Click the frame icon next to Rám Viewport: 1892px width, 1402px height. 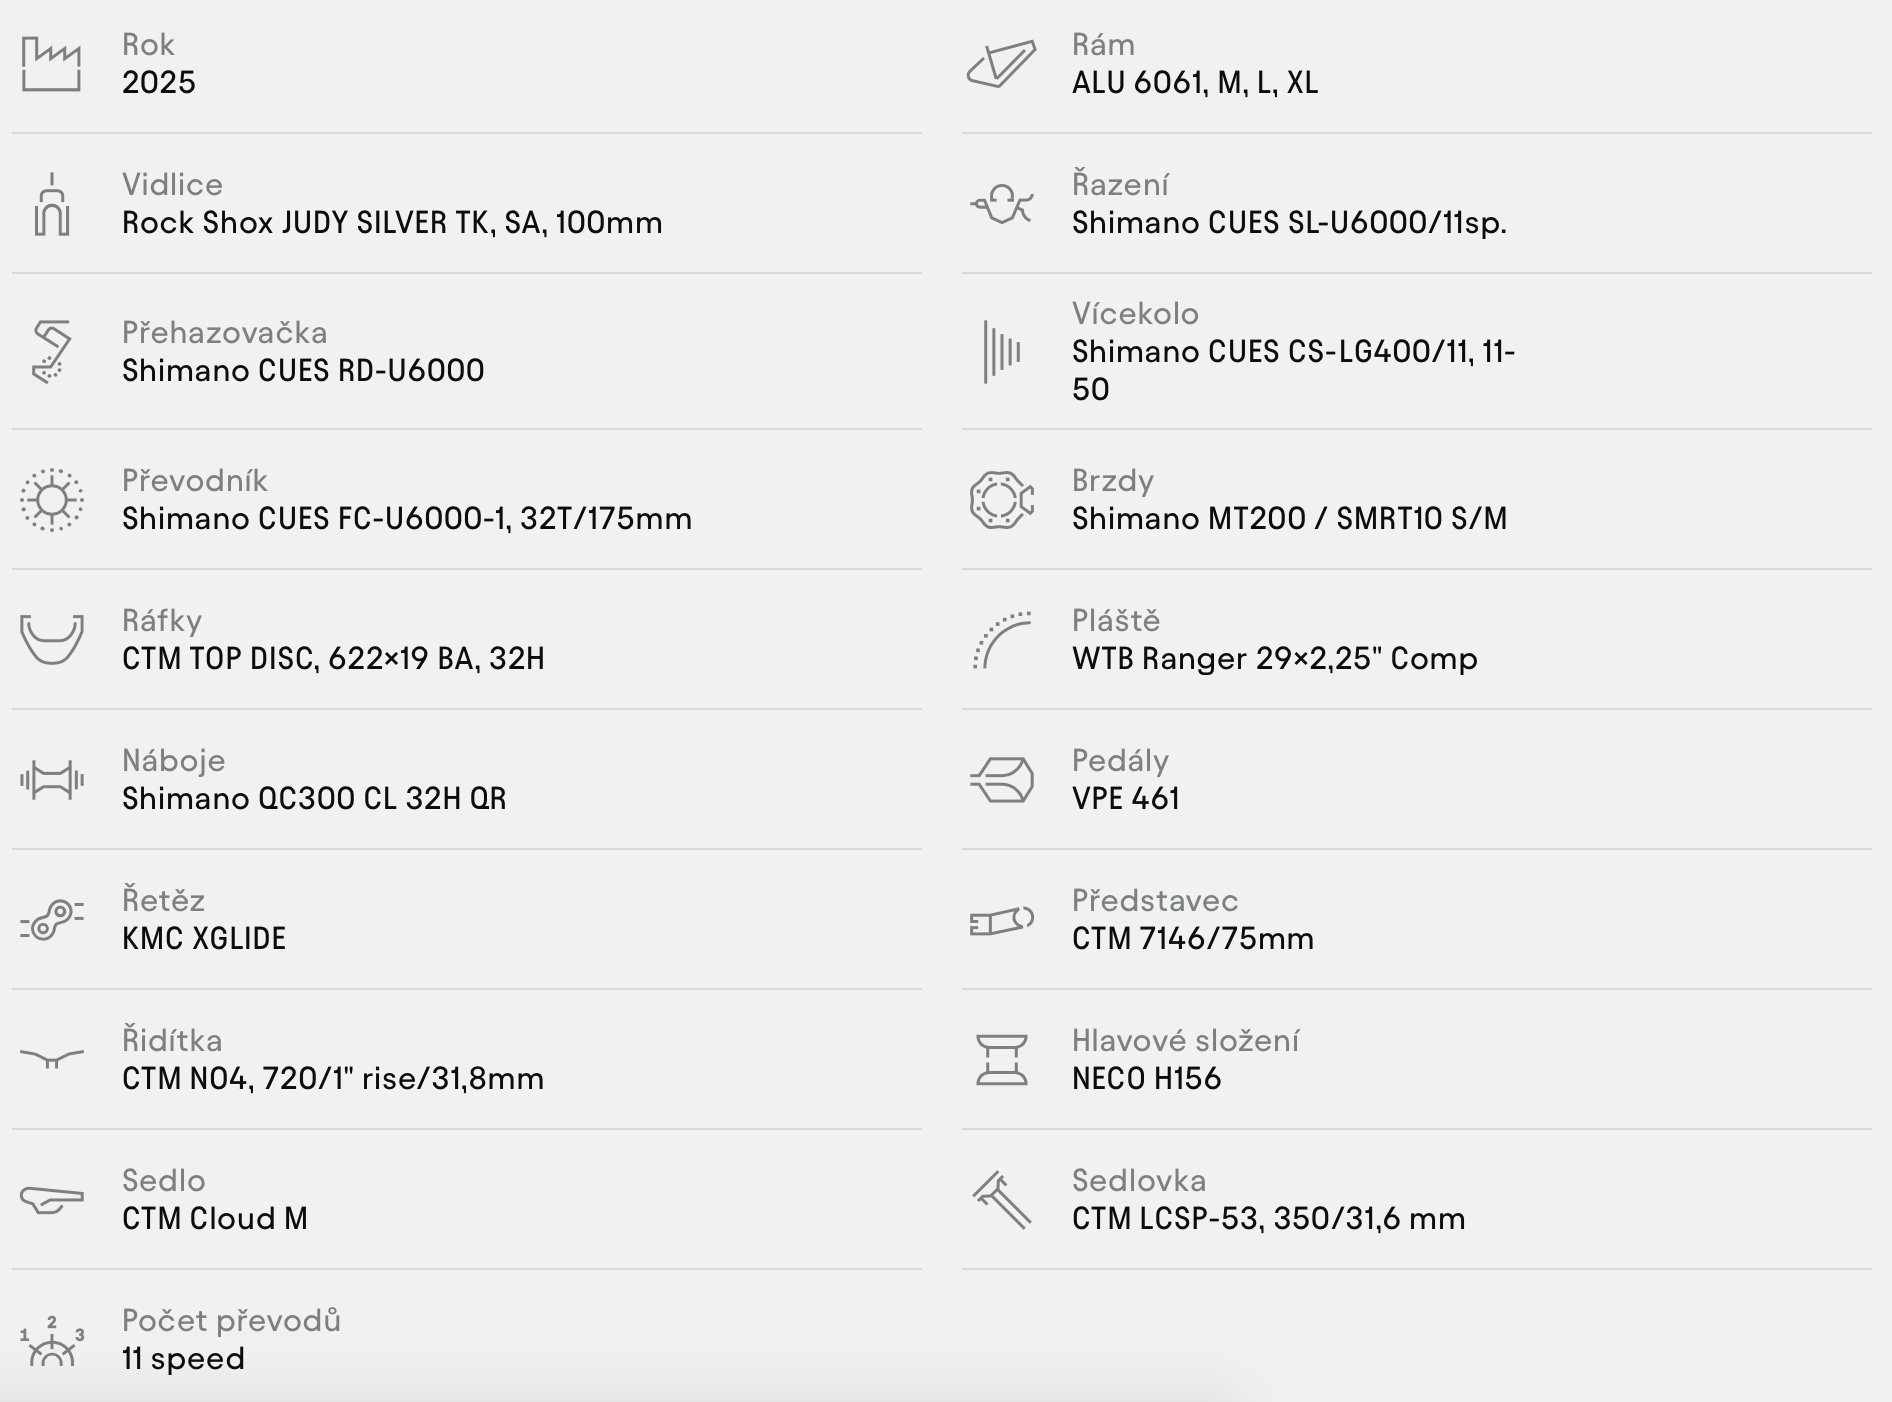[1001, 64]
